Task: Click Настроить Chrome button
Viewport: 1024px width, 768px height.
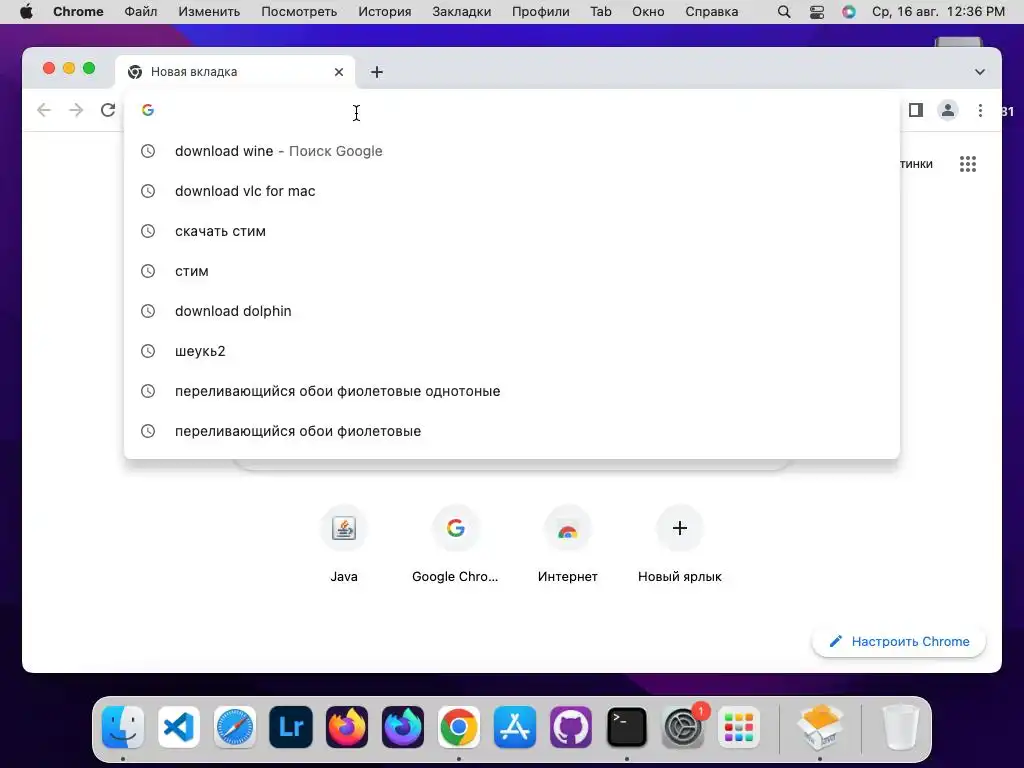Action: click(899, 641)
